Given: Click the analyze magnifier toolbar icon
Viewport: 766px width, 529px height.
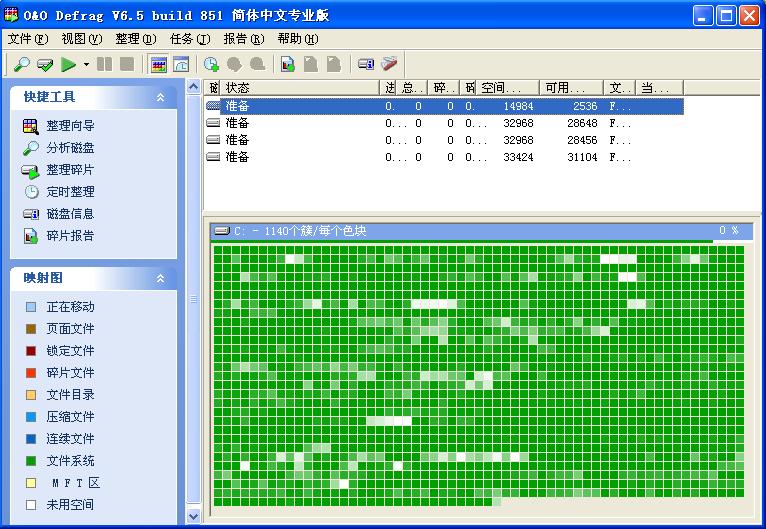Looking at the screenshot, I should pyautogui.click(x=21, y=64).
